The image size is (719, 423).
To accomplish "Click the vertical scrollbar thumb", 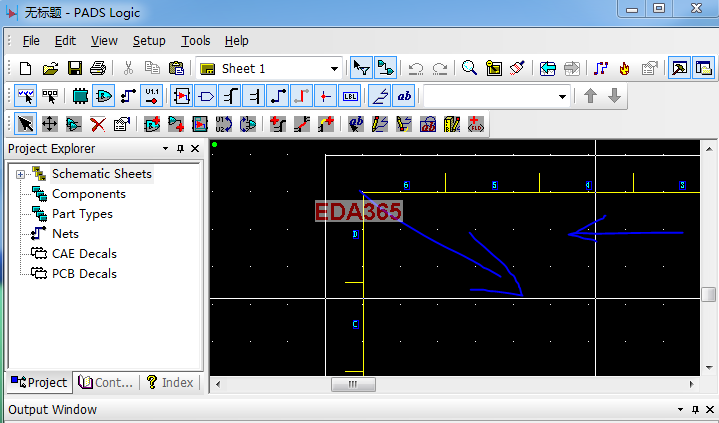I will [708, 294].
